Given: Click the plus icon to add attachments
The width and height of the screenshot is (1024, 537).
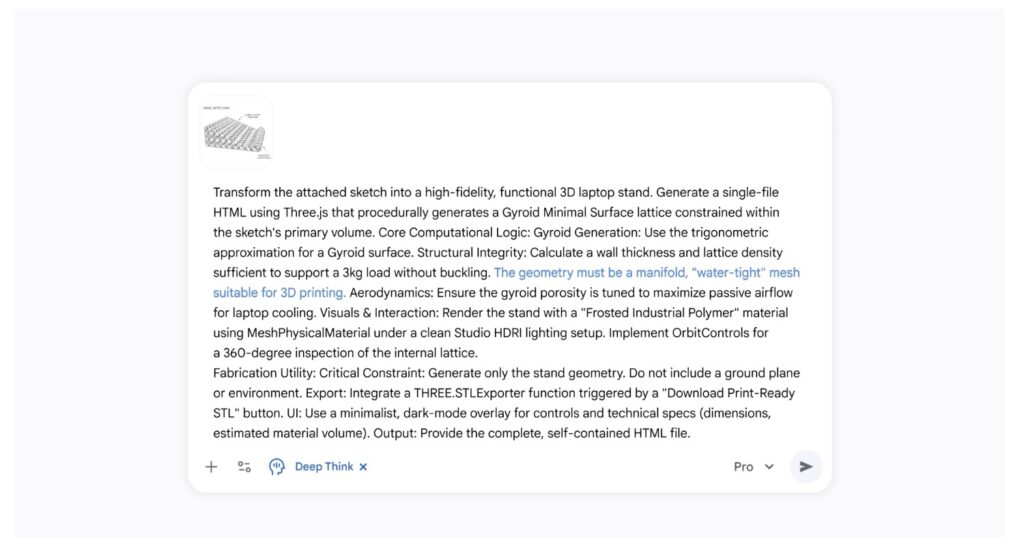Looking at the screenshot, I should point(211,467).
